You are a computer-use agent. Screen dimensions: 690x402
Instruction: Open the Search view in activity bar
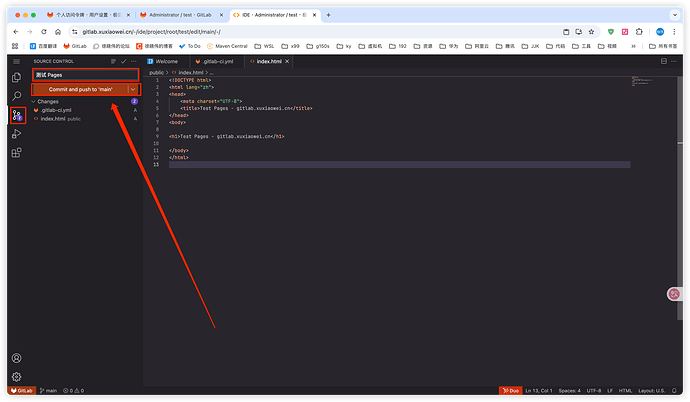click(16, 96)
